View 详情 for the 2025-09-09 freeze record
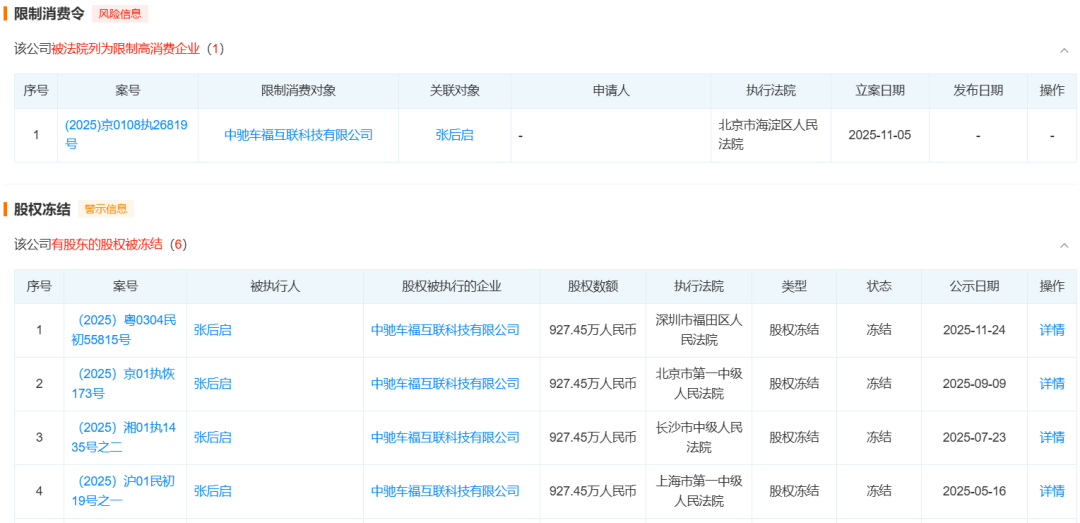Image resolution: width=1080 pixels, height=523 pixels. [1052, 384]
